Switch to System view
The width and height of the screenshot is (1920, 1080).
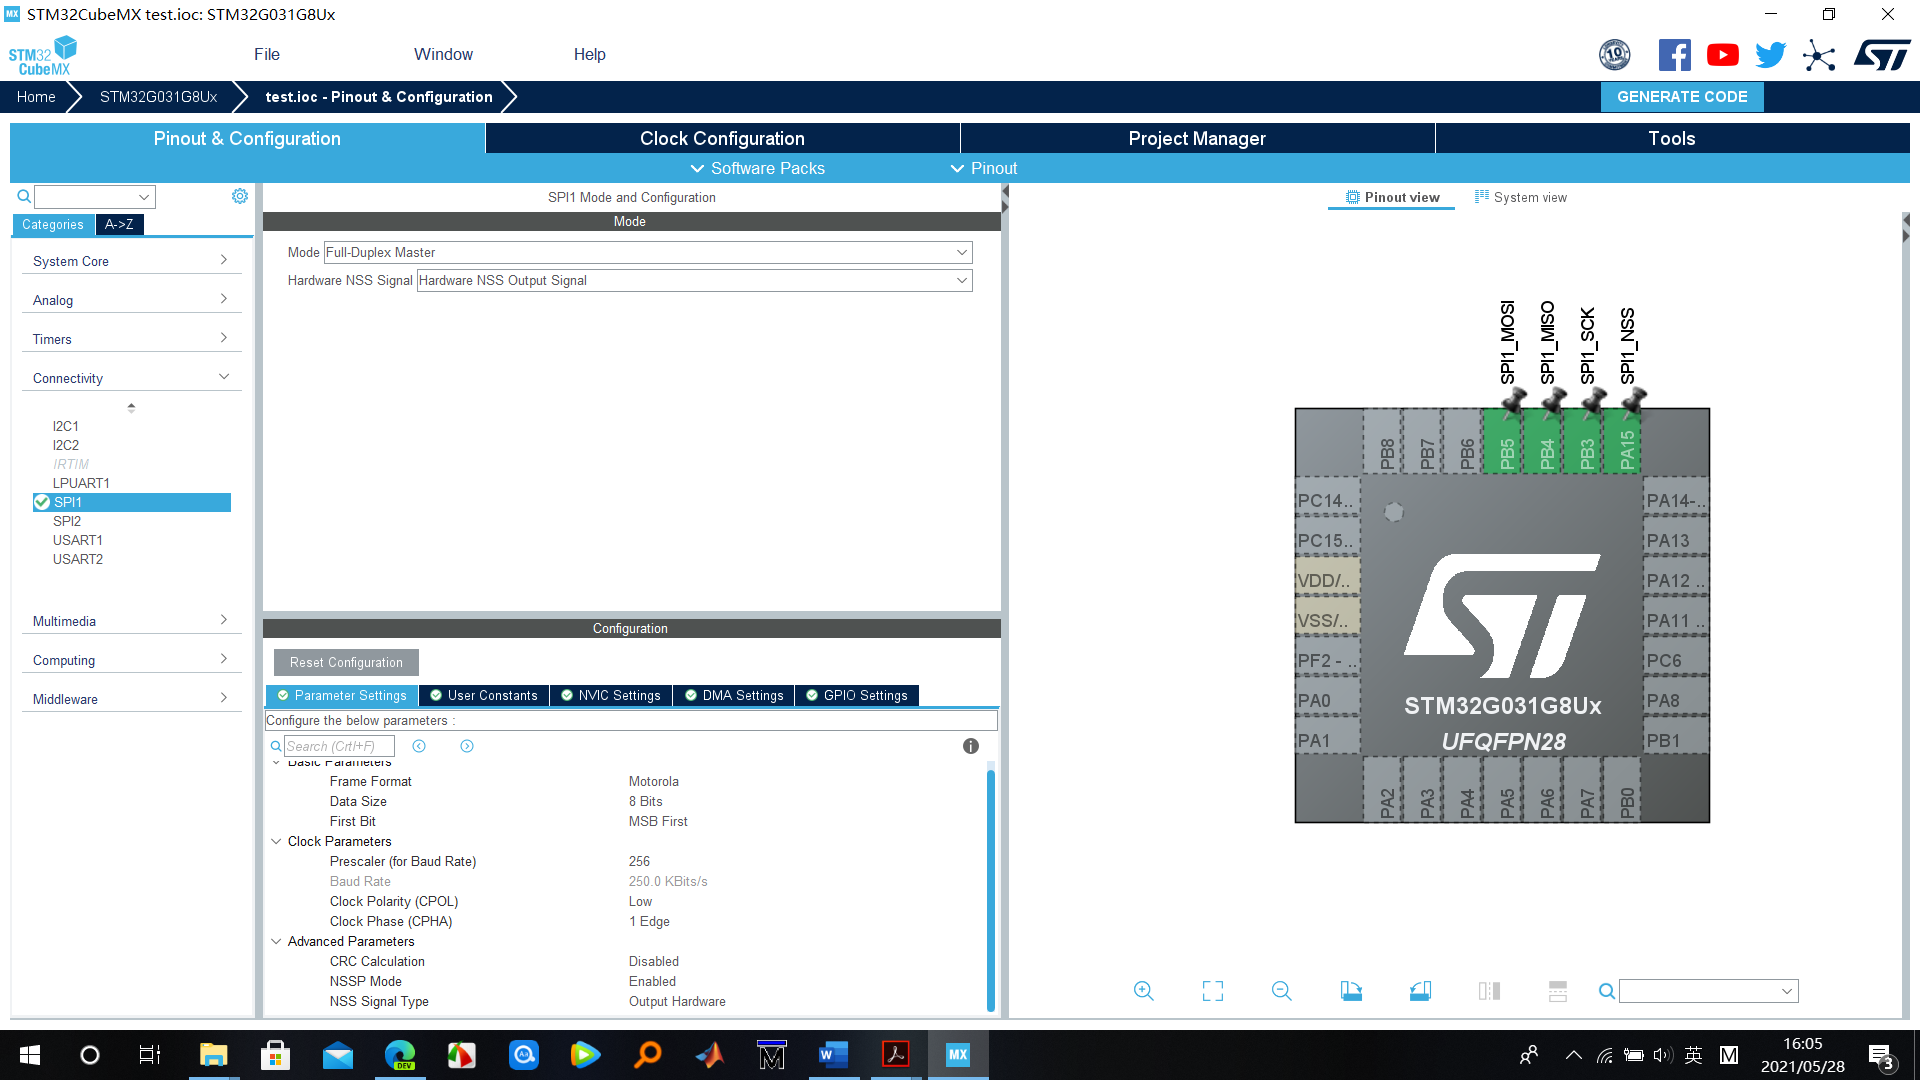point(1520,197)
